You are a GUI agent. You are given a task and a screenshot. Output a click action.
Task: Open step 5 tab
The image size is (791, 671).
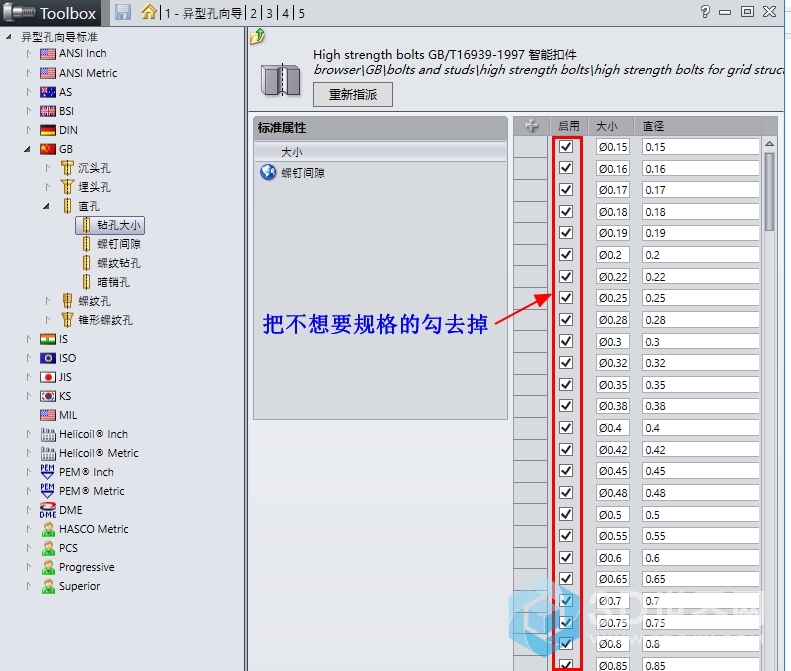coord(302,13)
